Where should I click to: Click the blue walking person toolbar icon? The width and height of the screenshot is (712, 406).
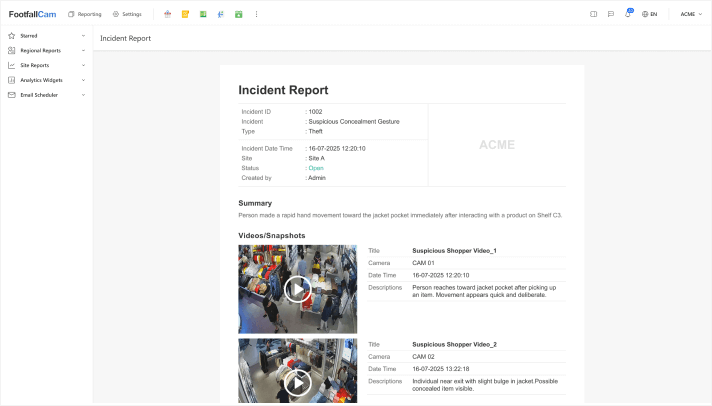click(x=221, y=14)
